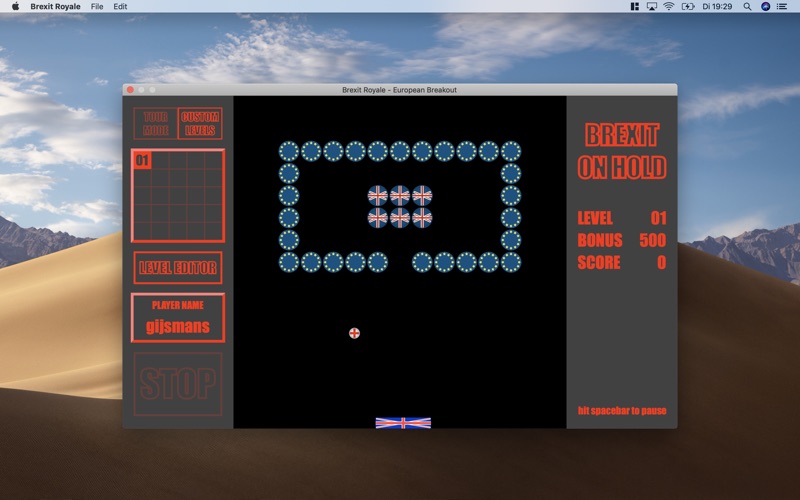Open the File menu
Viewport: 800px width, 500px height.
pos(97,6)
